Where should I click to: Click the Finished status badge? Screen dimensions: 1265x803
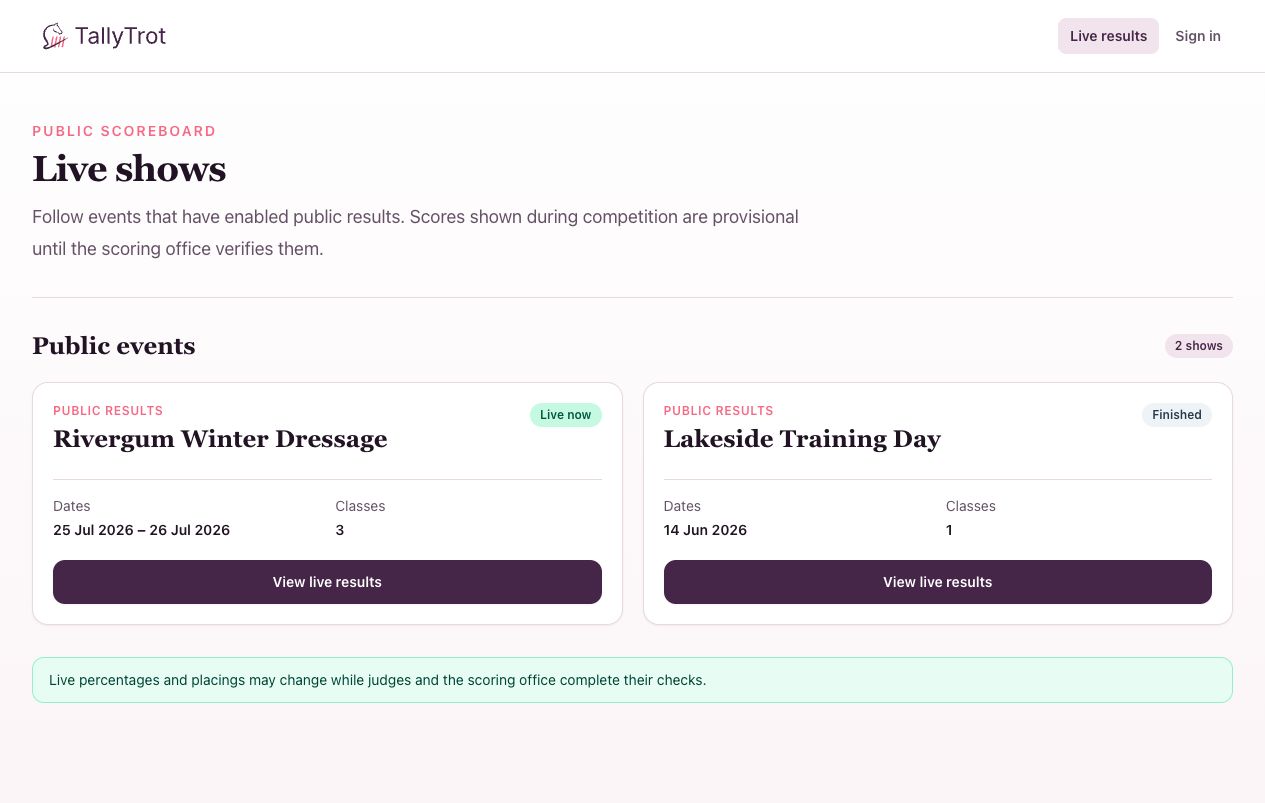tap(1176, 415)
